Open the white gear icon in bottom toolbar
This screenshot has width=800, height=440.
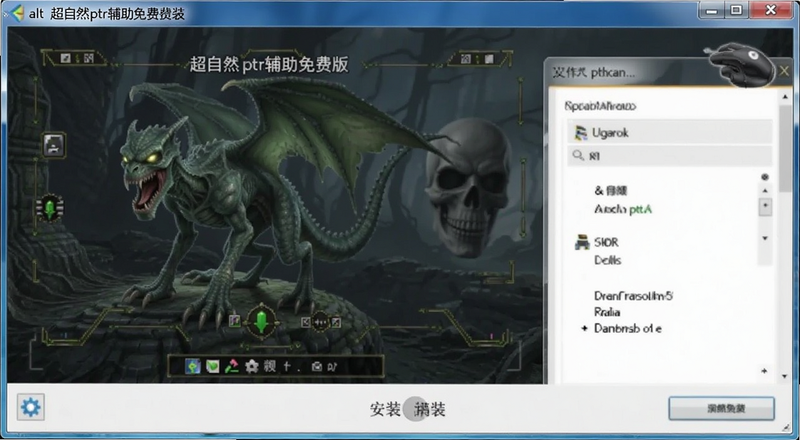pyautogui.click(x=252, y=366)
